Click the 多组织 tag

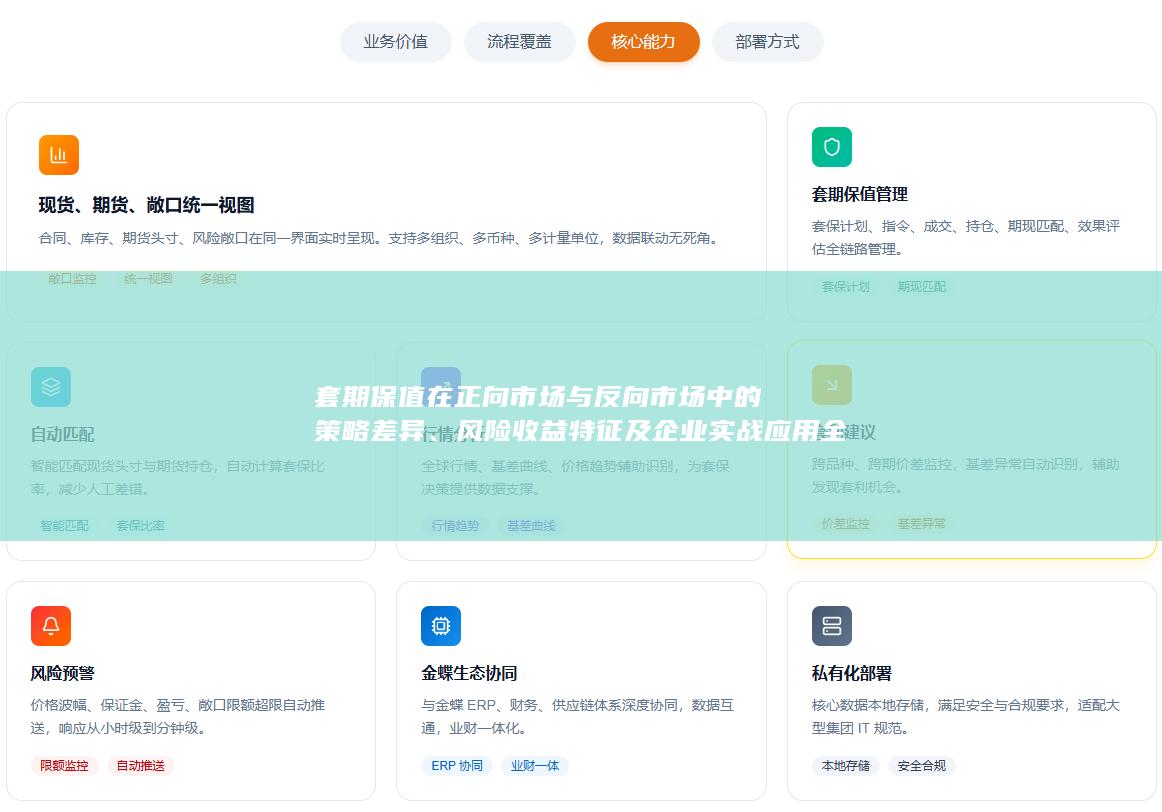click(218, 279)
